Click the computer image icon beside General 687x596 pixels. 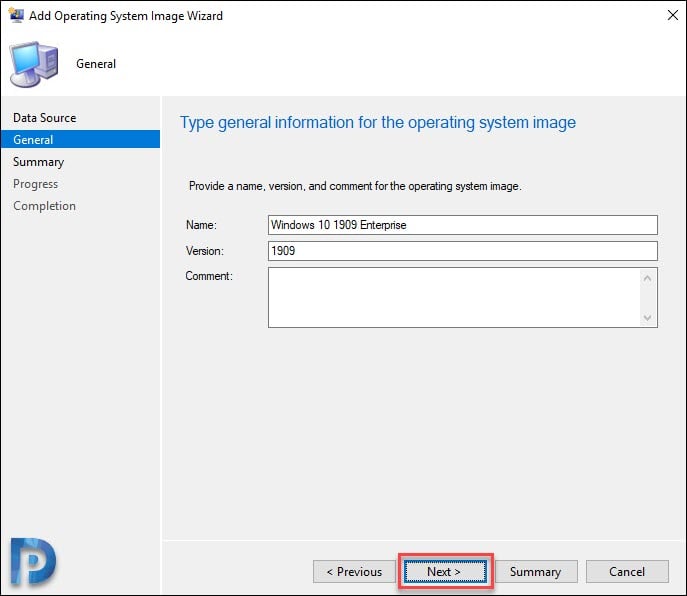point(34,64)
